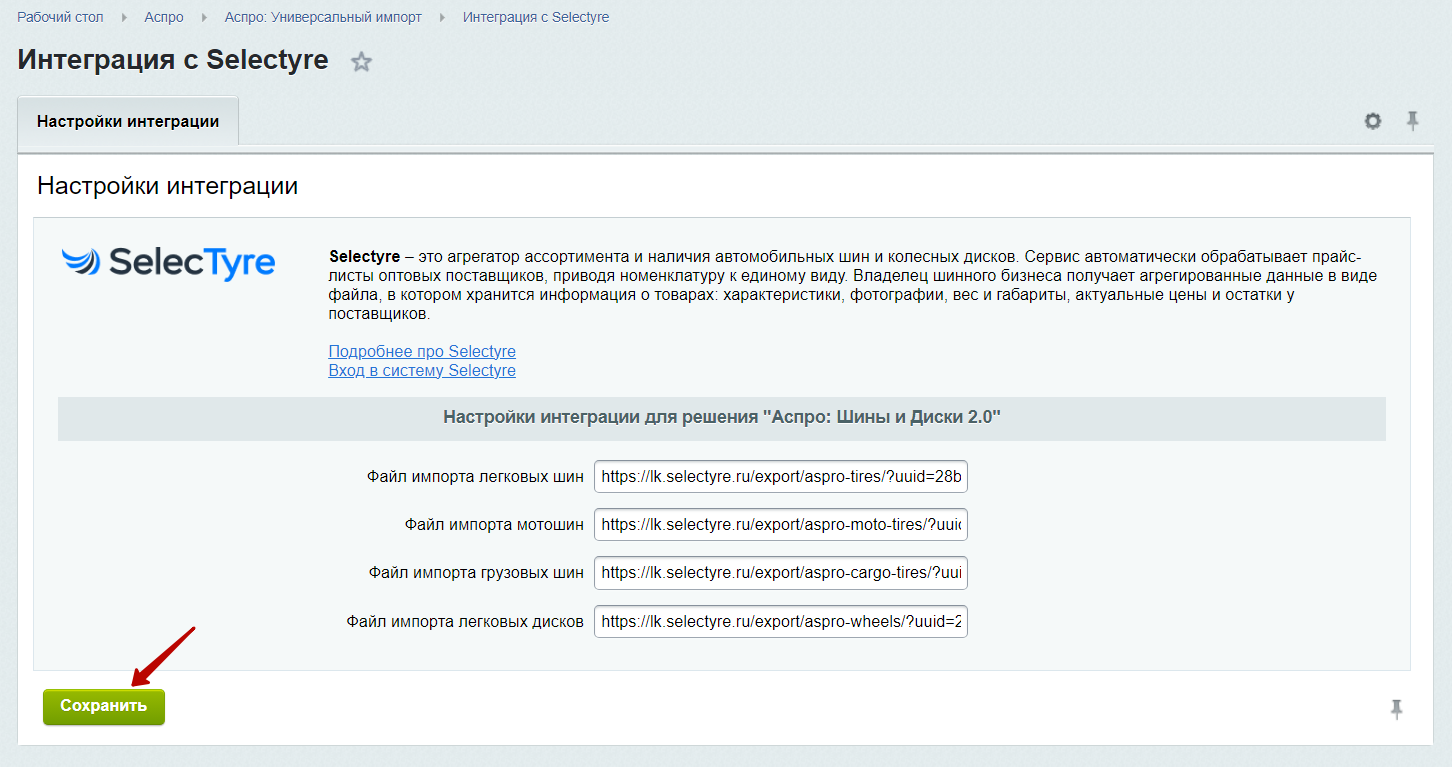Expand breadcrumb arrow after Универсальный импорт
1452x767 pixels.
point(442,17)
